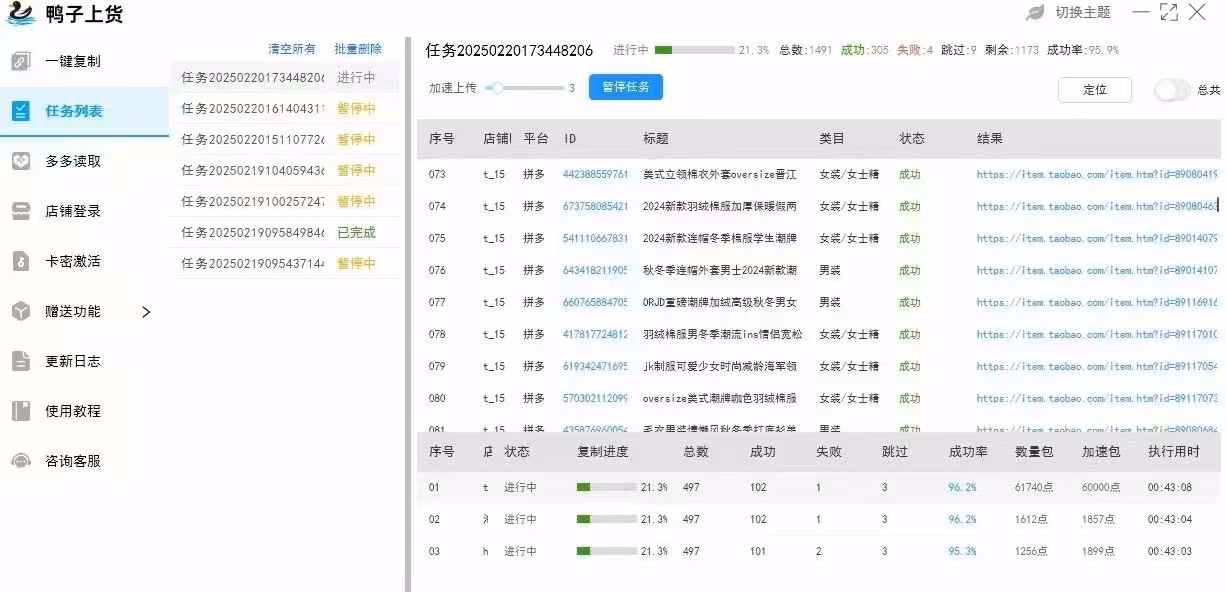Click title text jk制服可爱少女 in row 079
Image resolution: width=1226 pixels, height=592 pixels.
[720, 367]
